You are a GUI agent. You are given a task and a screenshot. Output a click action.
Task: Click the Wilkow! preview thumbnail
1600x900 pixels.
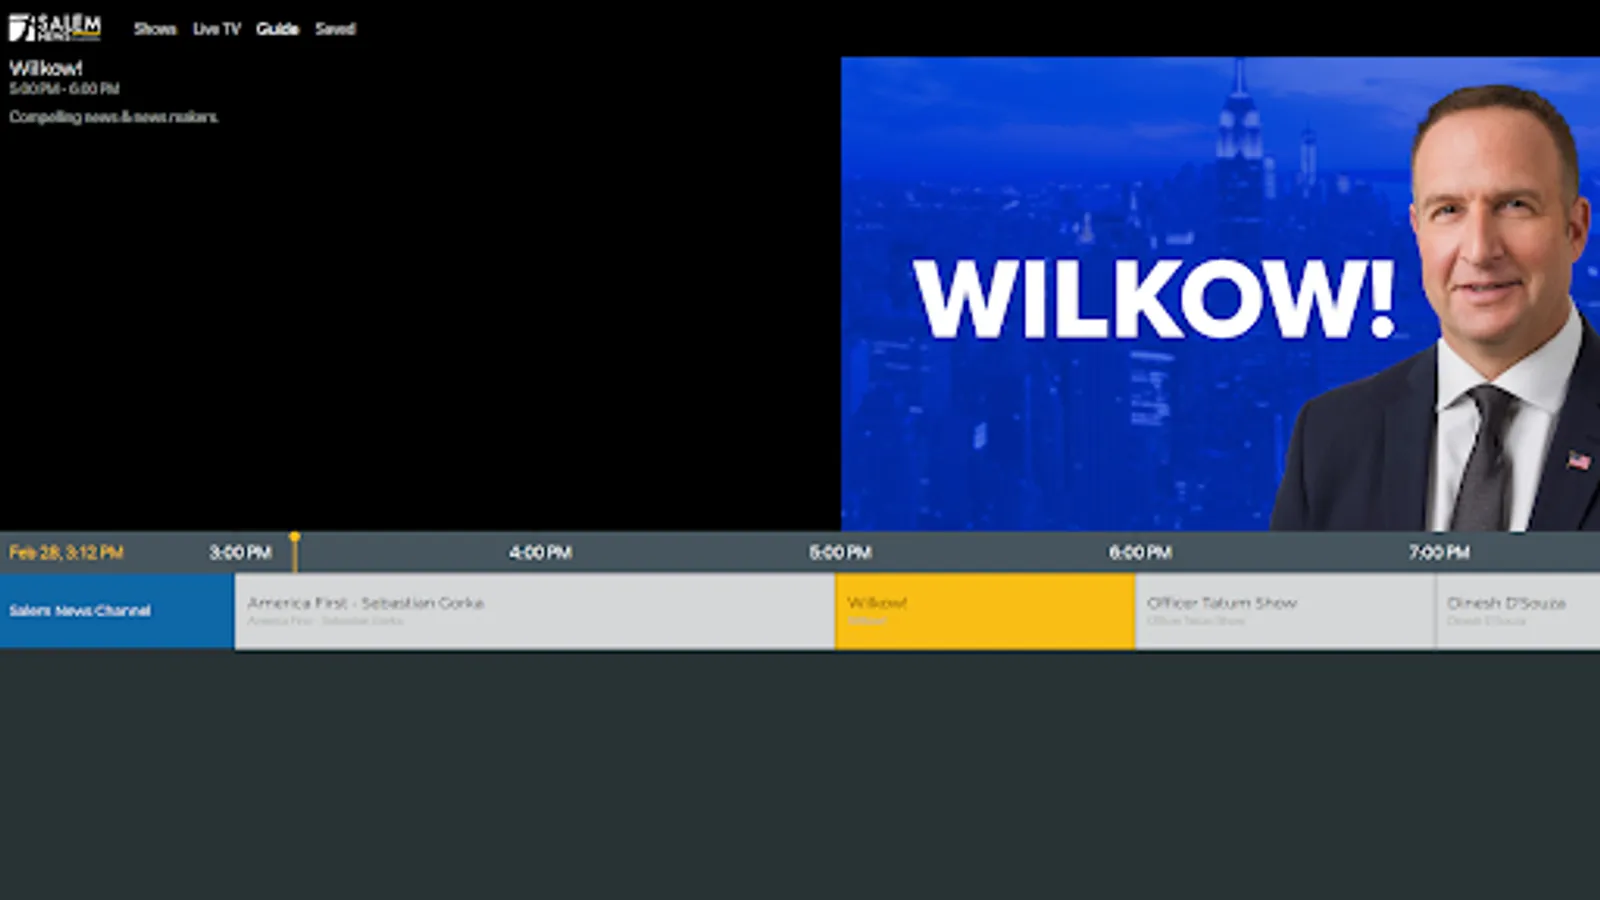click(x=1220, y=294)
